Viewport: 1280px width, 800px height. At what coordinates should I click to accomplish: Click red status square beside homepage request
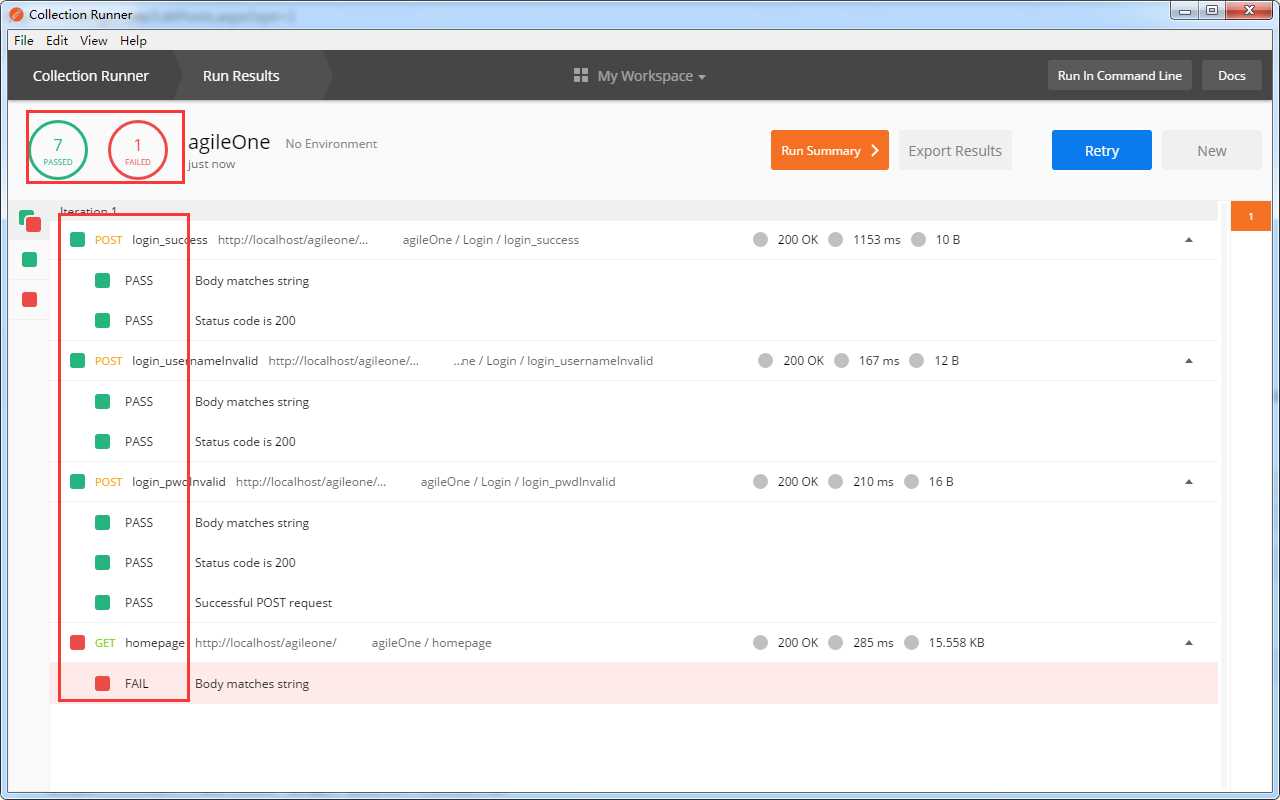[78, 643]
